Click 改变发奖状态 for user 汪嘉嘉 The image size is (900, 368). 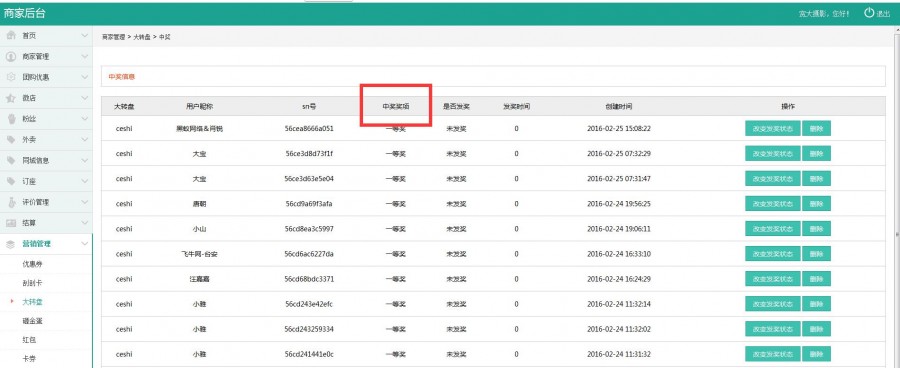point(773,279)
